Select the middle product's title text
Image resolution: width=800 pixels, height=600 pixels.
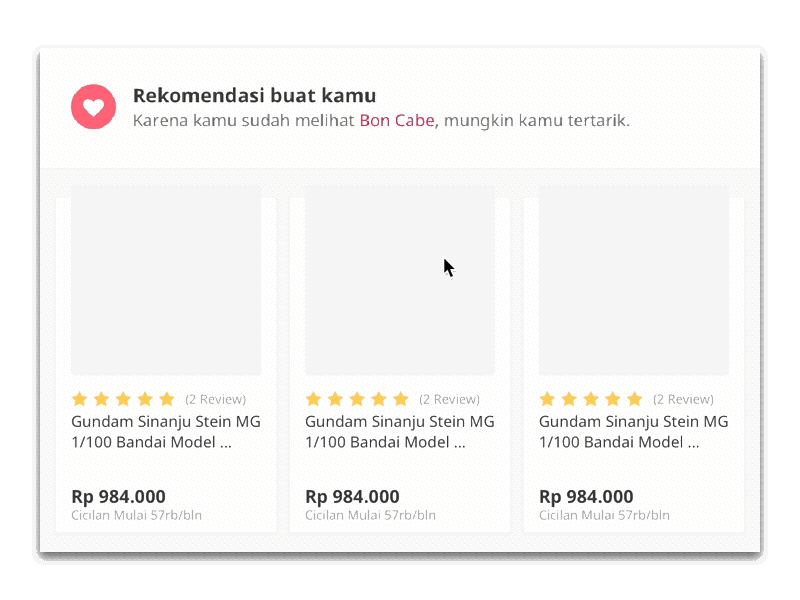(x=399, y=432)
